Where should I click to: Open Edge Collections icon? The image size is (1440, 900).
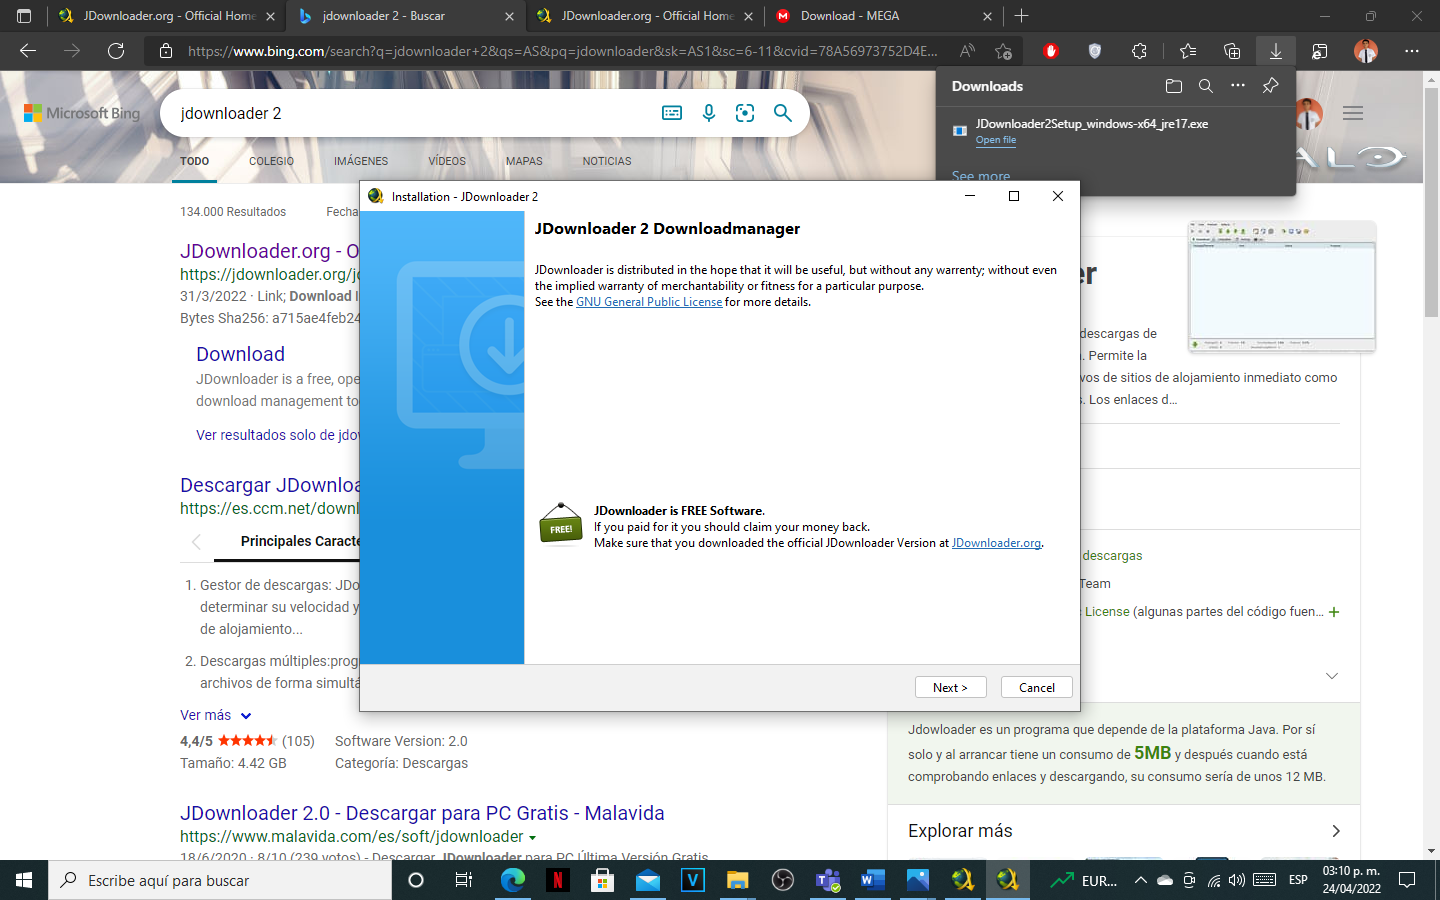1232,51
